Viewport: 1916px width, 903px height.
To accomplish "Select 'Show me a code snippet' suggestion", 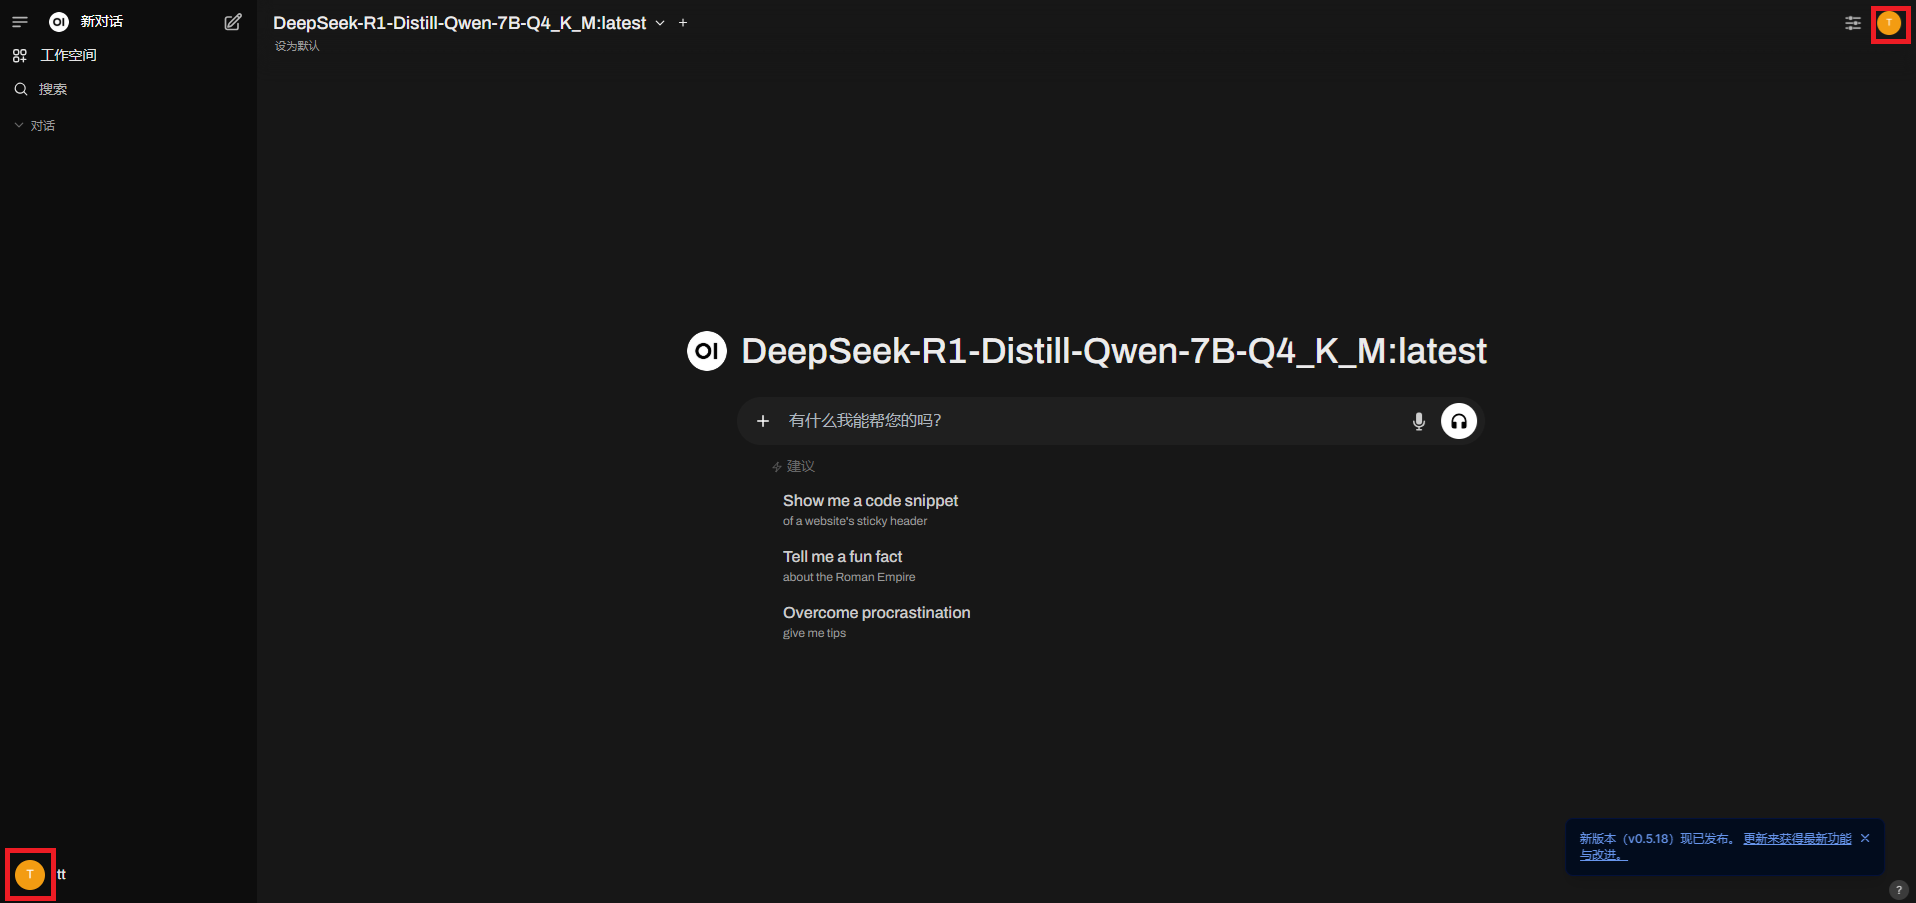I will click(x=870, y=510).
